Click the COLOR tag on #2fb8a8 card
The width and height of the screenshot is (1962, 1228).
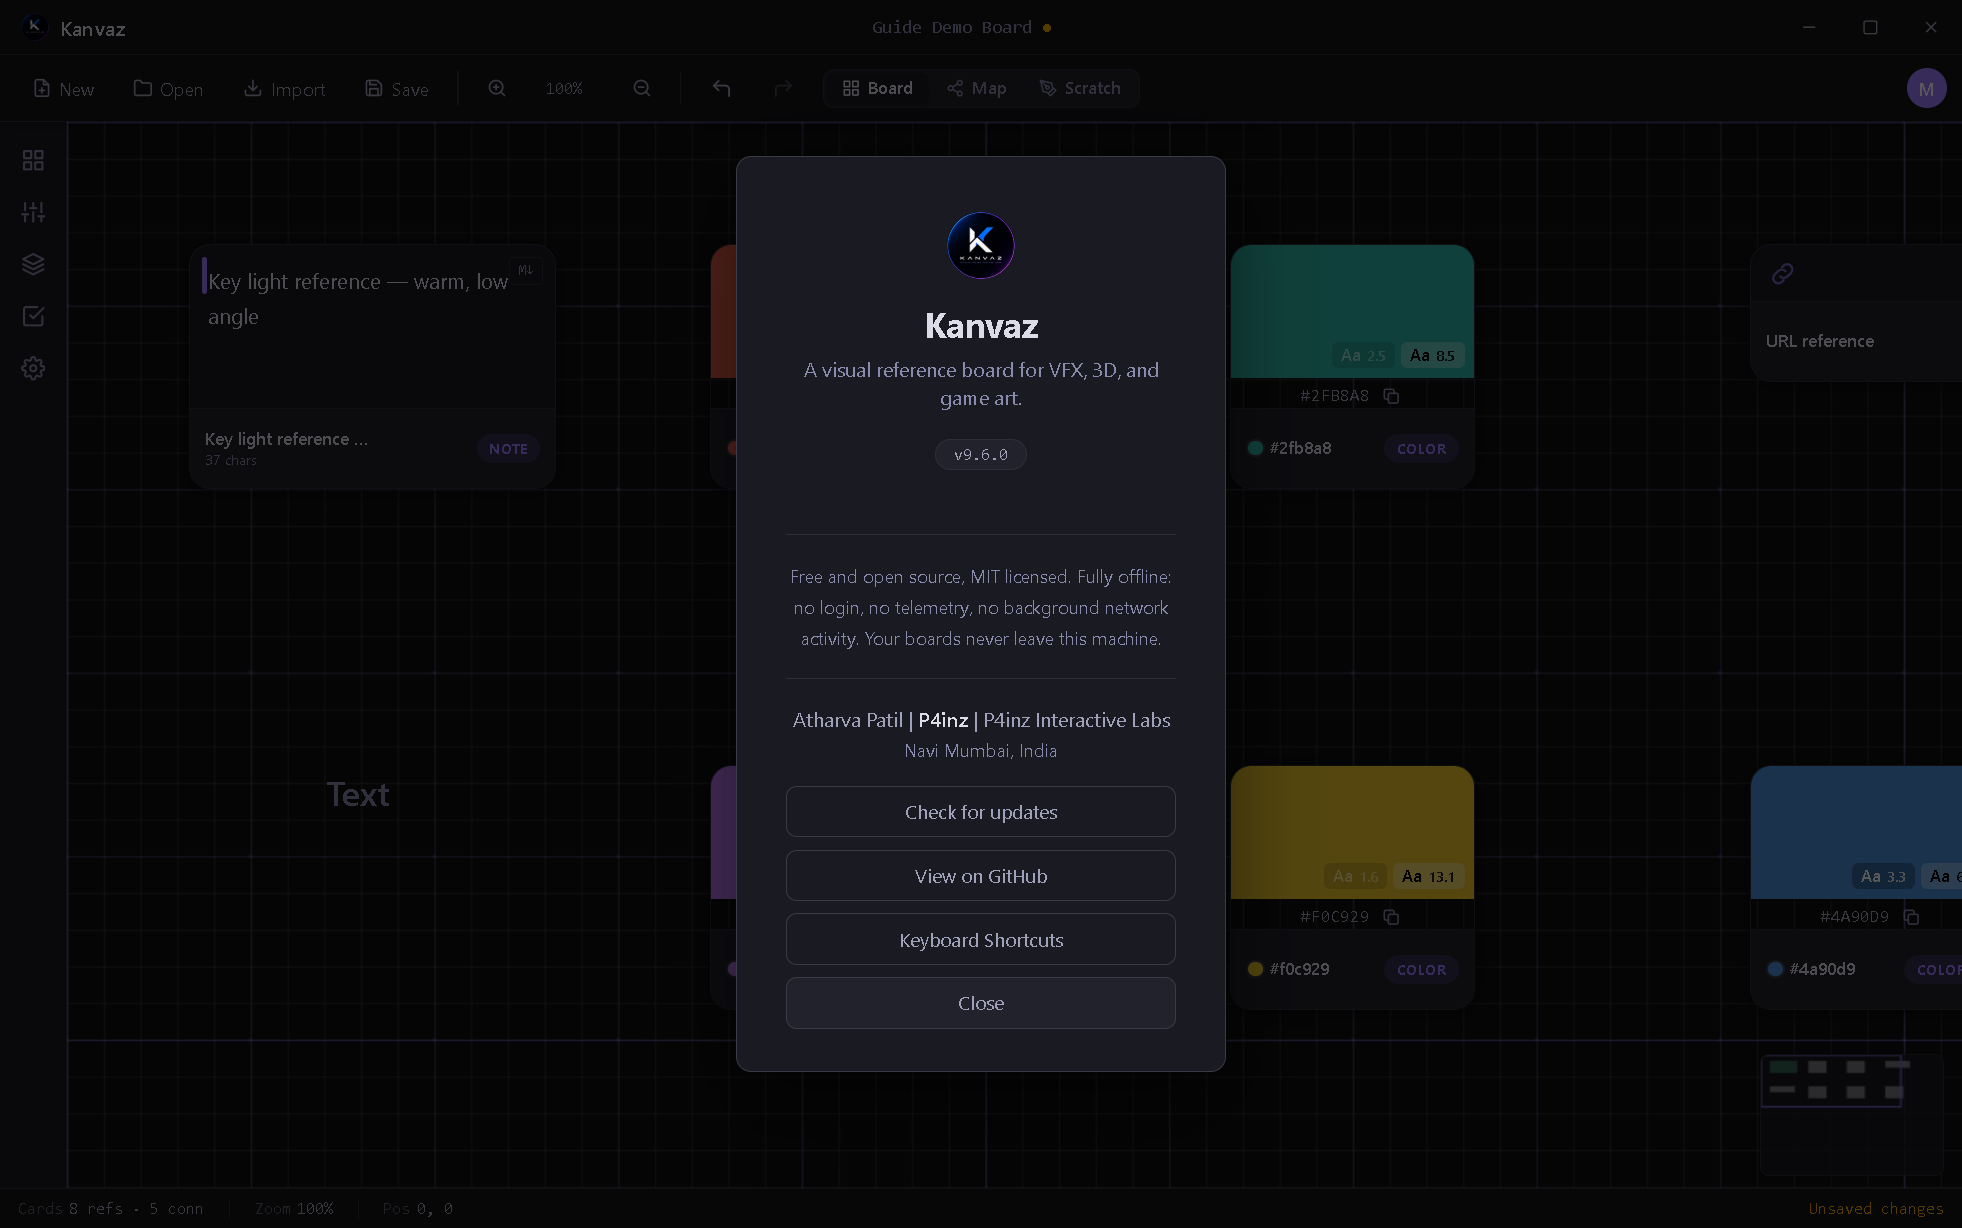click(1421, 449)
